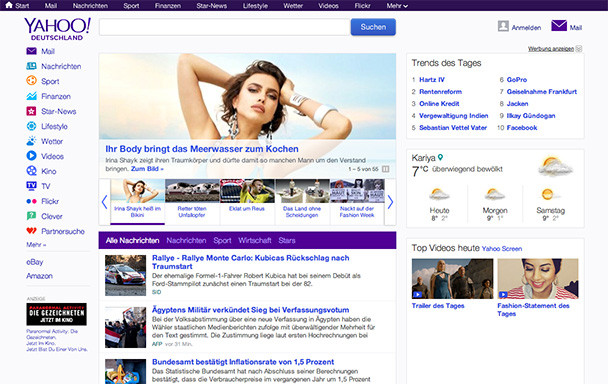Click the icon beside Werbung anzeigen

(579, 49)
